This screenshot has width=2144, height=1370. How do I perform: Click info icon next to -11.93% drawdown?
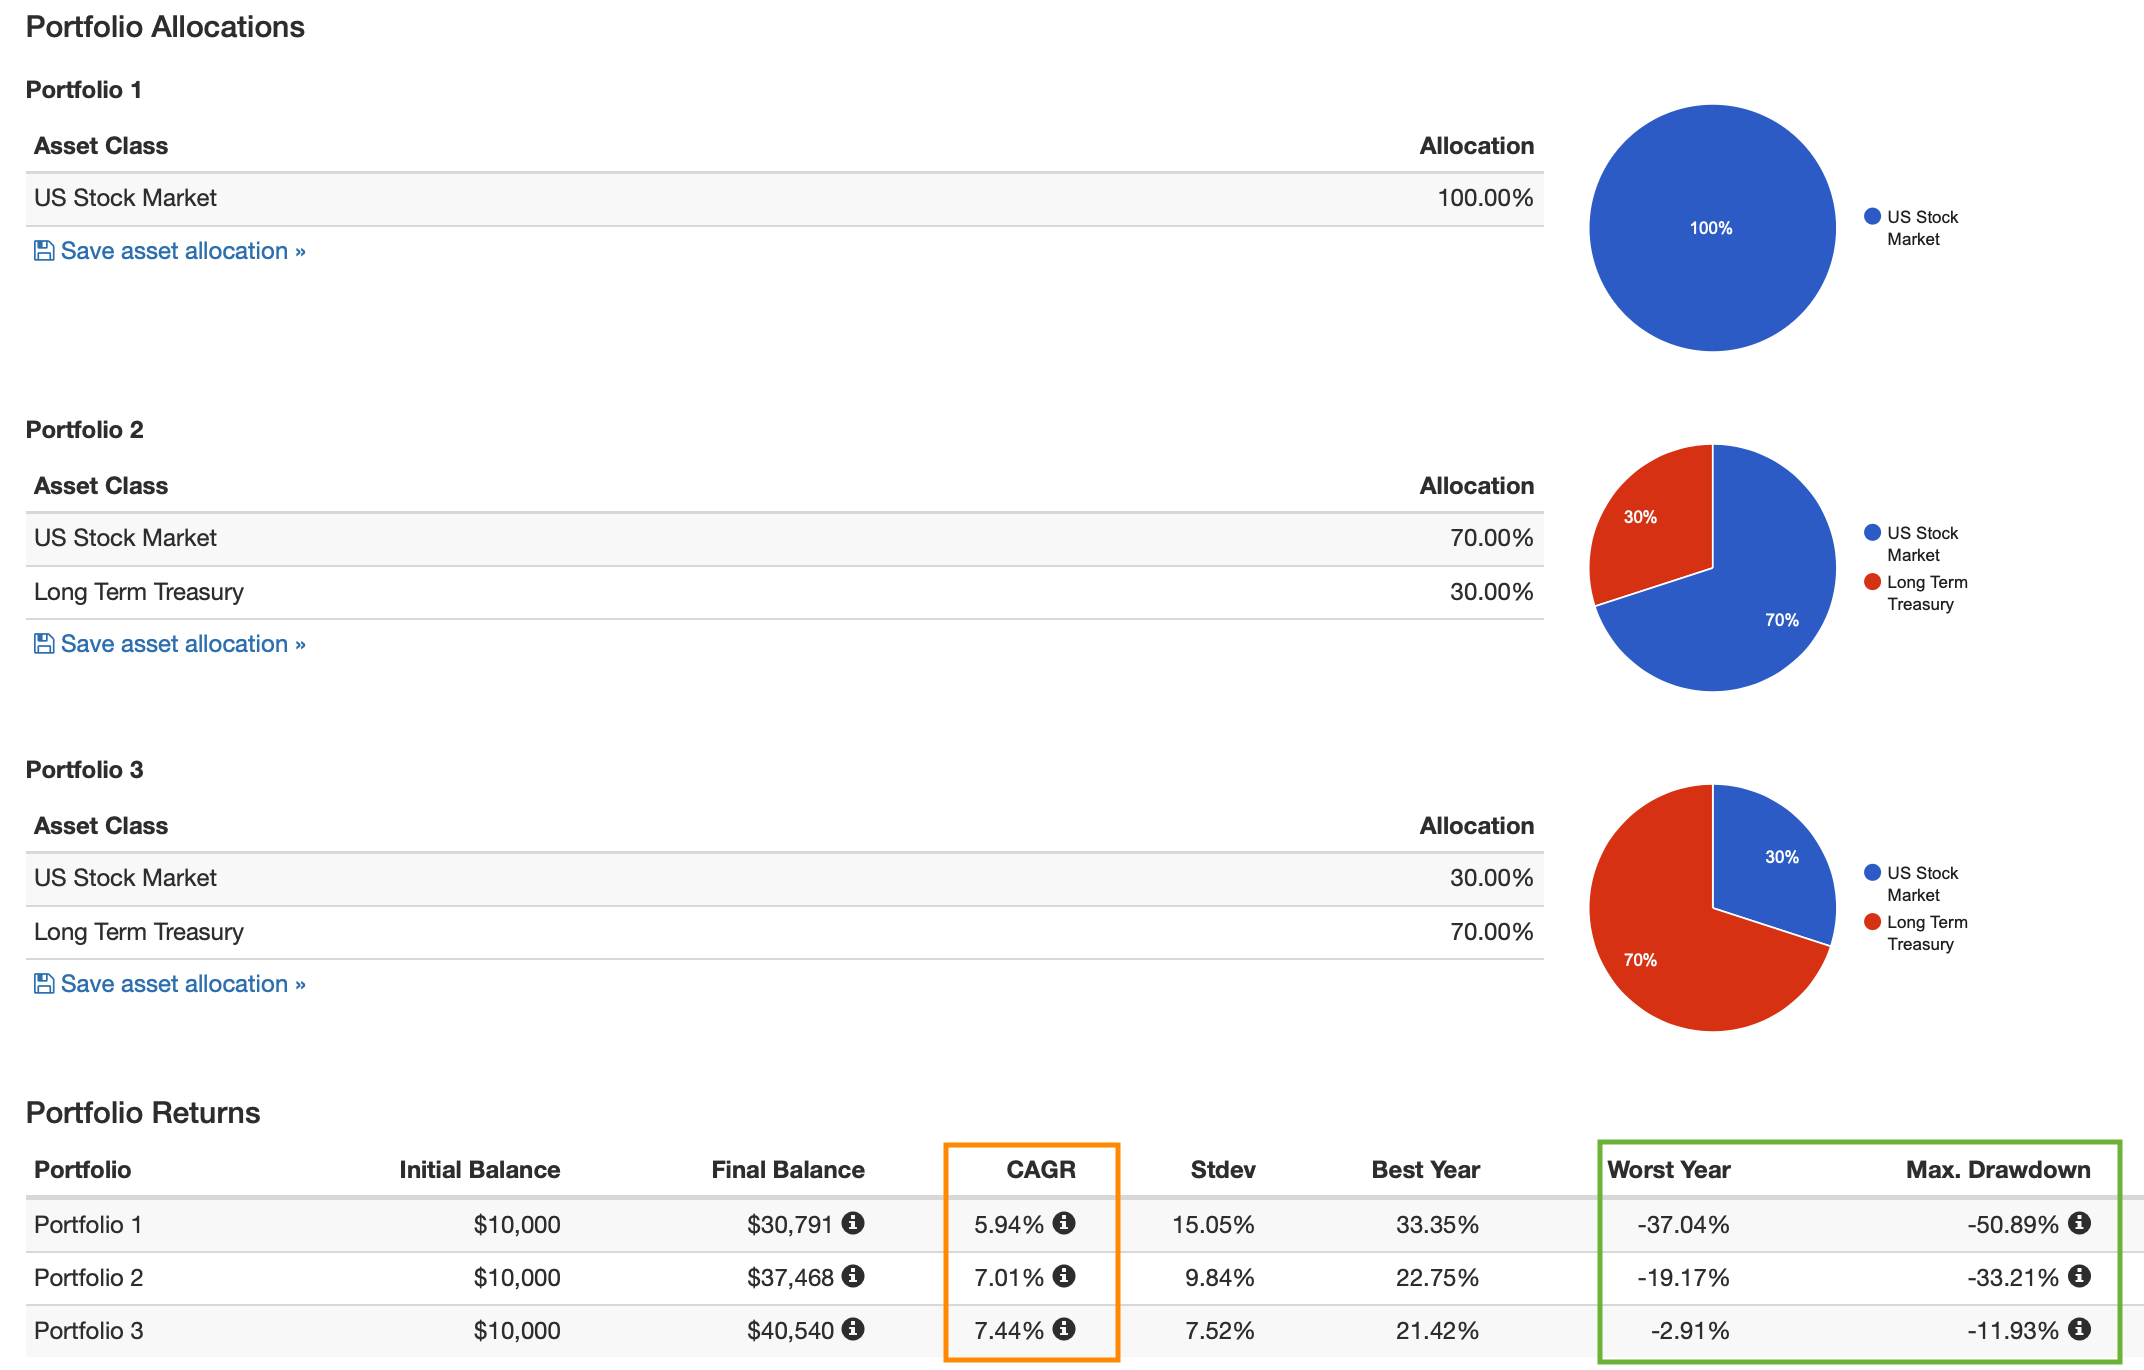(x=2079, y=1329)
